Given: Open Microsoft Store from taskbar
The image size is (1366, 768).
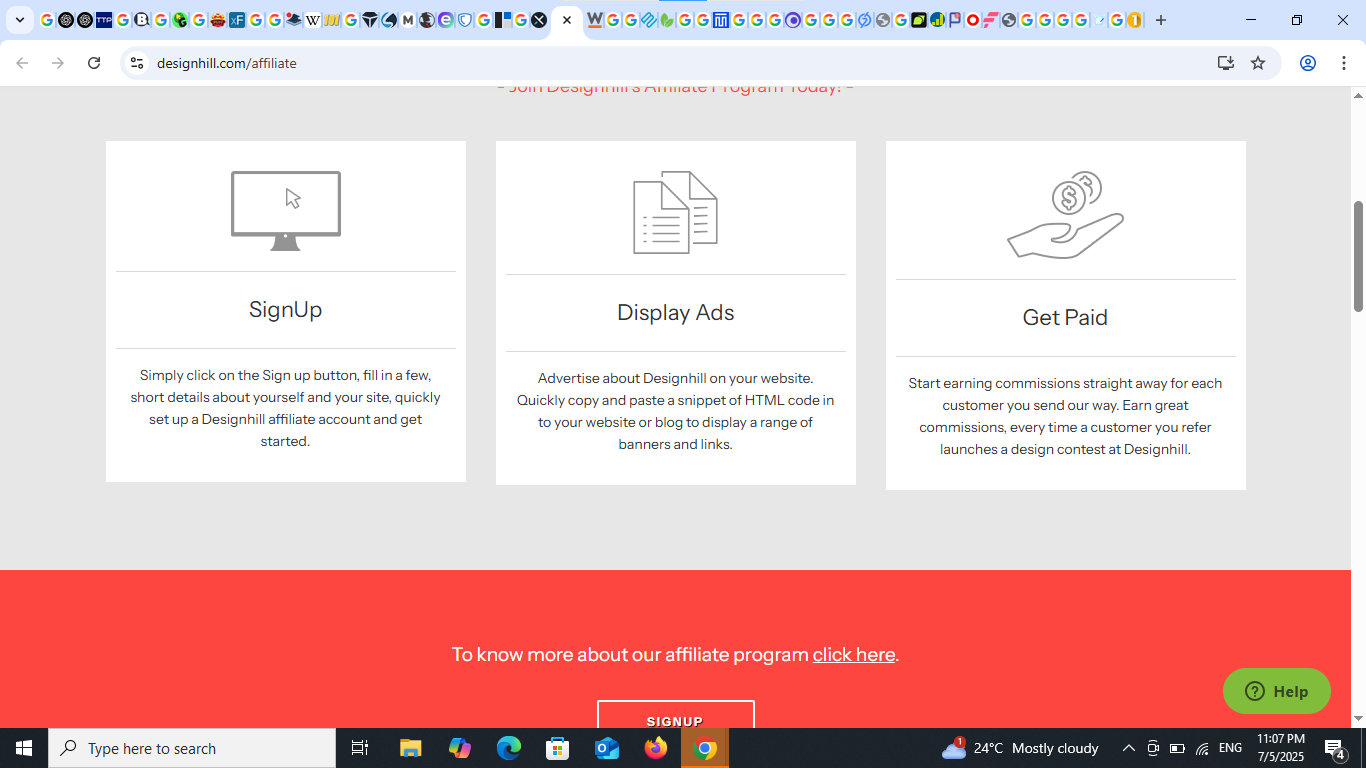Looking at the screenshot, I should point(558,748).
